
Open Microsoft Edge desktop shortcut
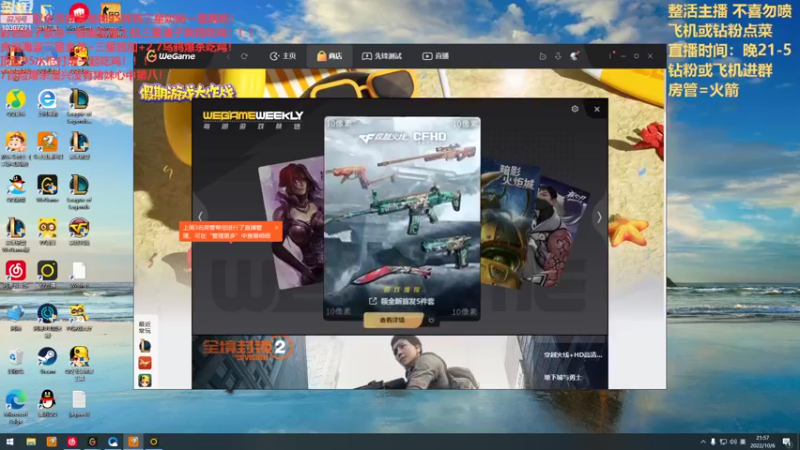point(16,406)
